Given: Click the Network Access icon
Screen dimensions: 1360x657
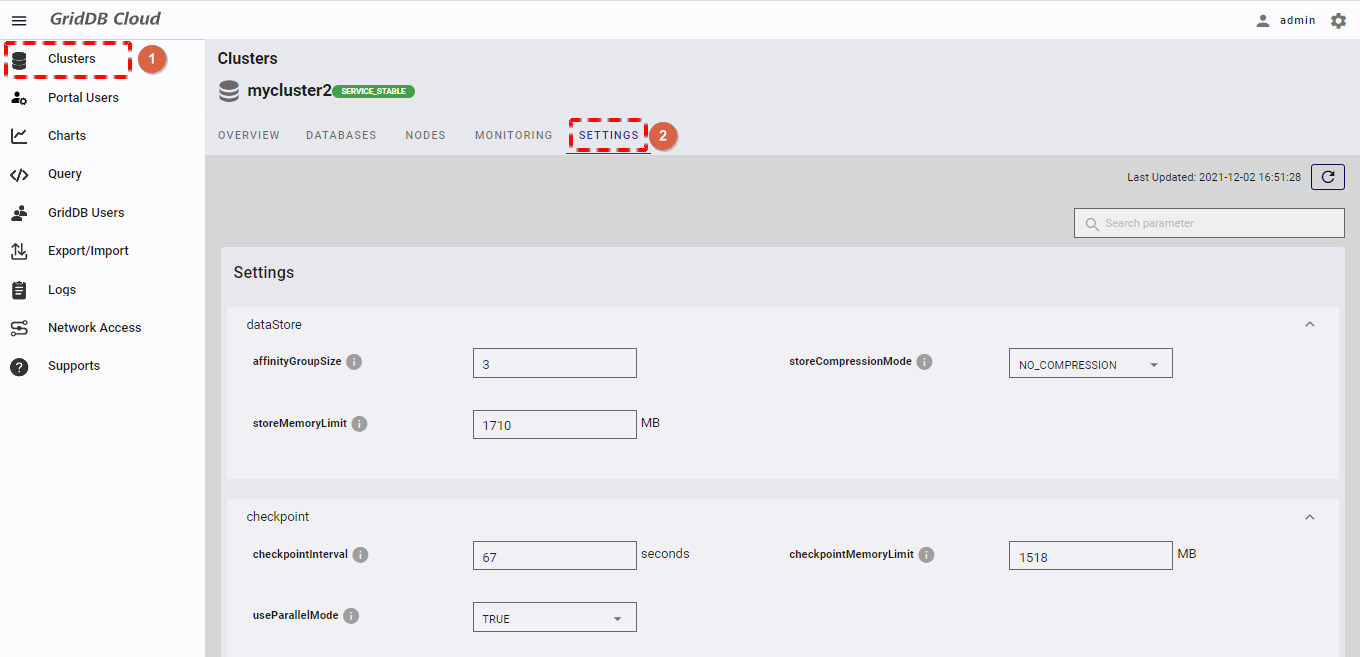Looking at the screenshot, I should click(x=19, y=328).
